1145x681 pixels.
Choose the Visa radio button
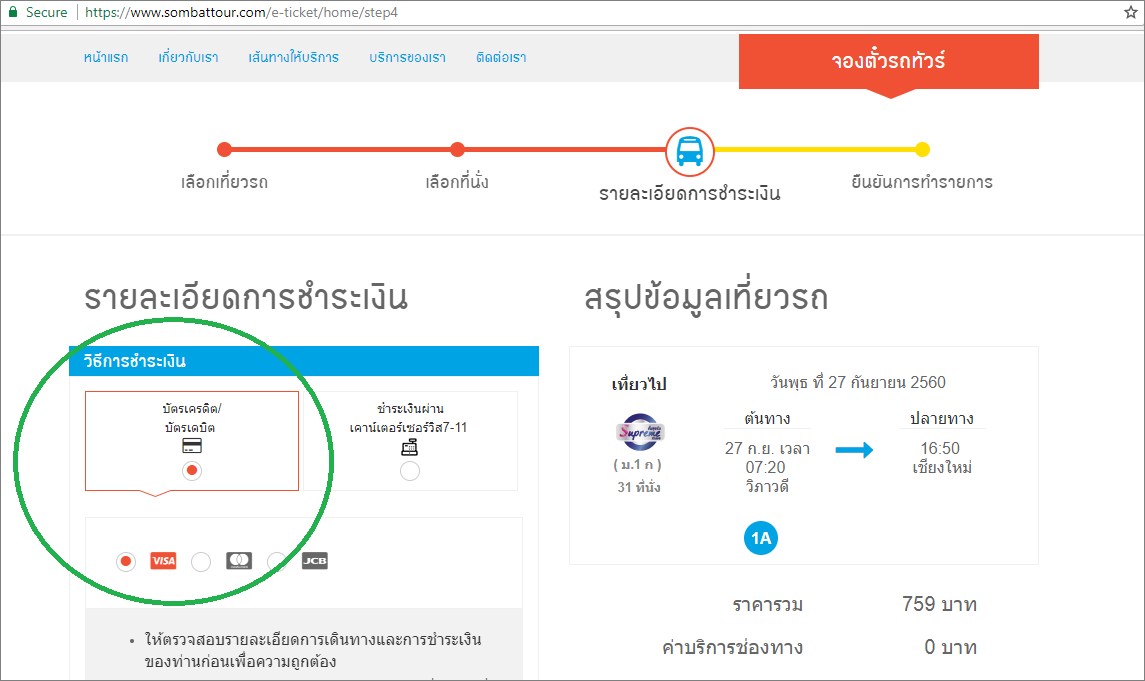click(126, 561)
